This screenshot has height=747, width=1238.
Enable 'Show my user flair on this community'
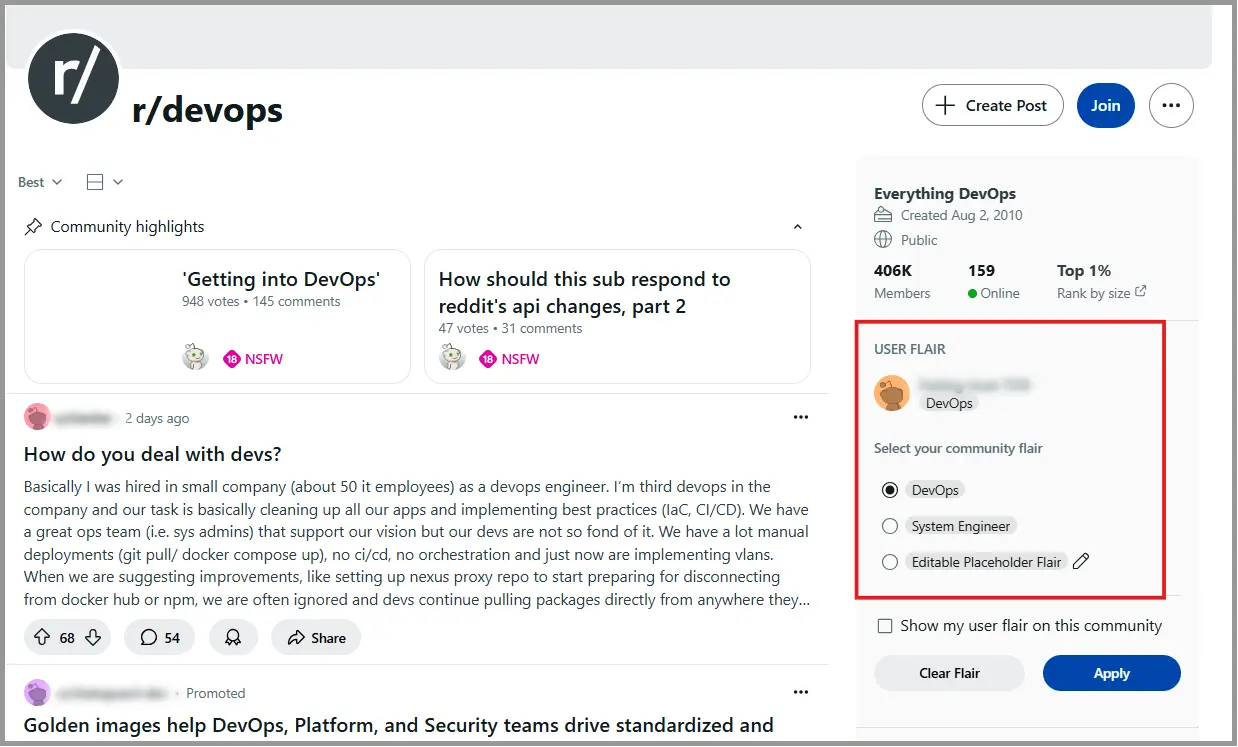pyautogui.click(x=885, y=626)
